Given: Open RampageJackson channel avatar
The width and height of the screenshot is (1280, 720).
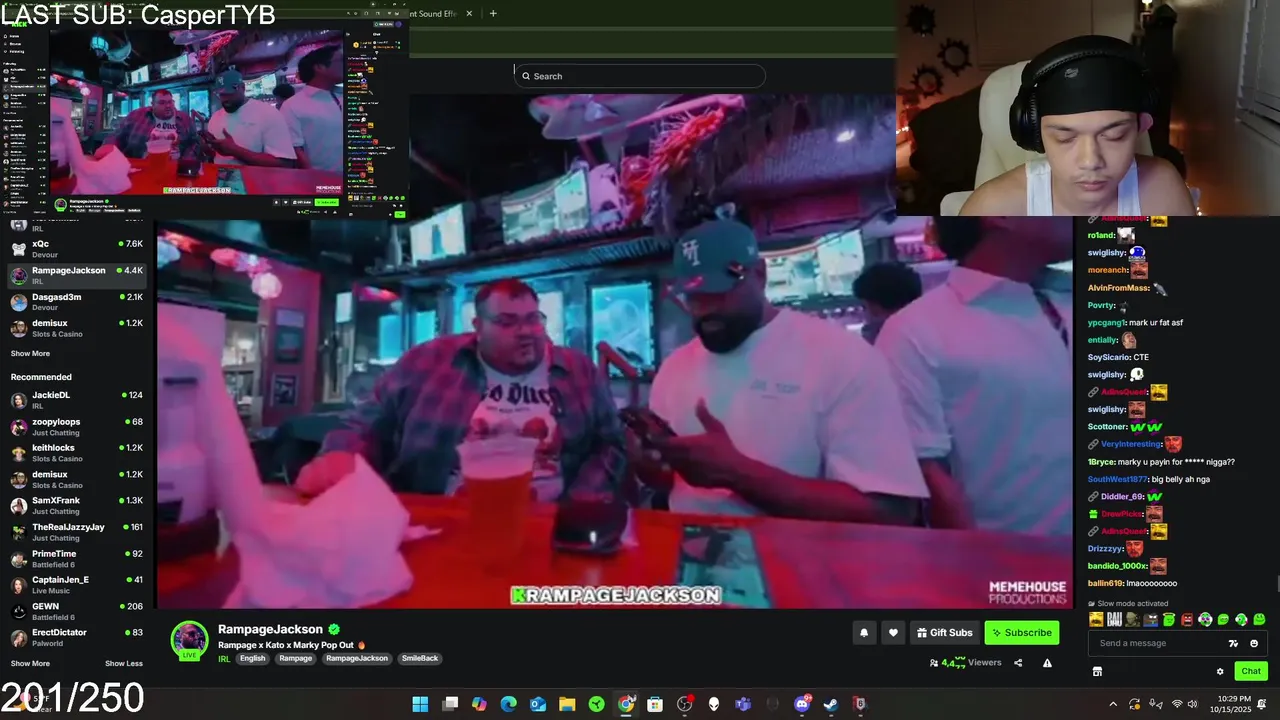Looking at the screenshot, I should (x=189, y=640).
